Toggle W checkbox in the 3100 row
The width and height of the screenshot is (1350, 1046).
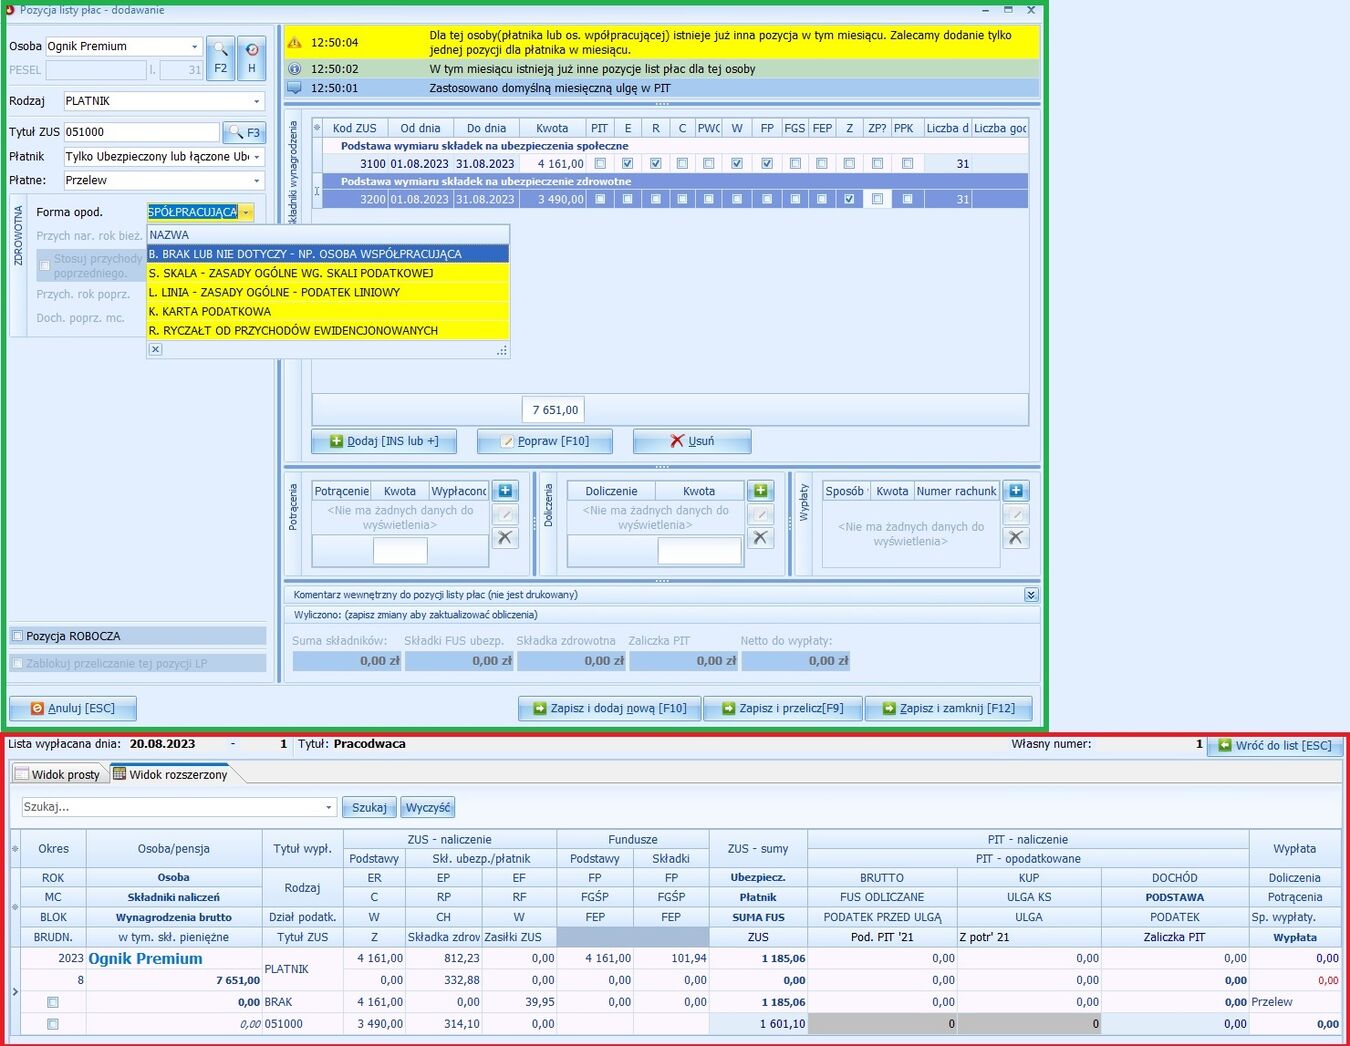tap(737, 163)
